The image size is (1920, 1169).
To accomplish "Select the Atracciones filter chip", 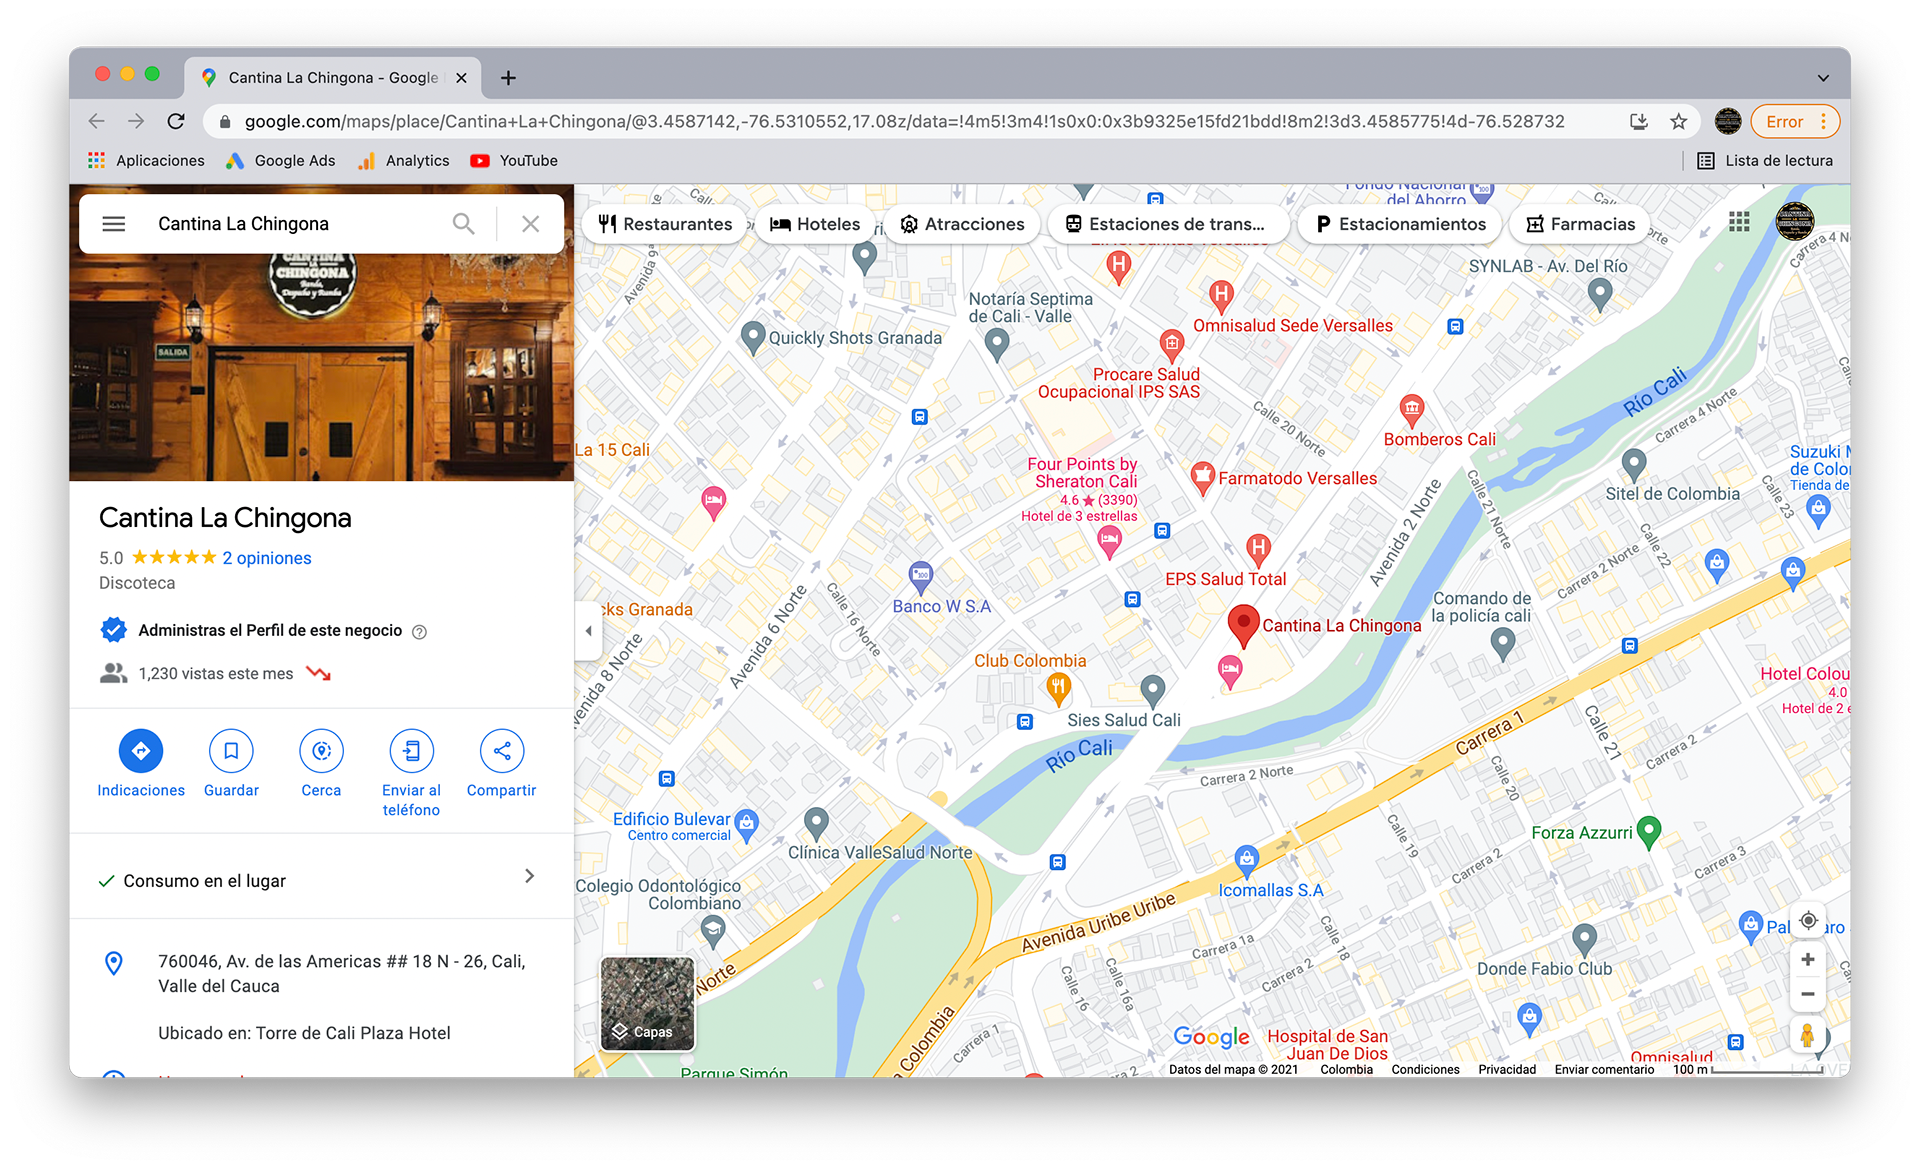I will click(x=963, y=224).
